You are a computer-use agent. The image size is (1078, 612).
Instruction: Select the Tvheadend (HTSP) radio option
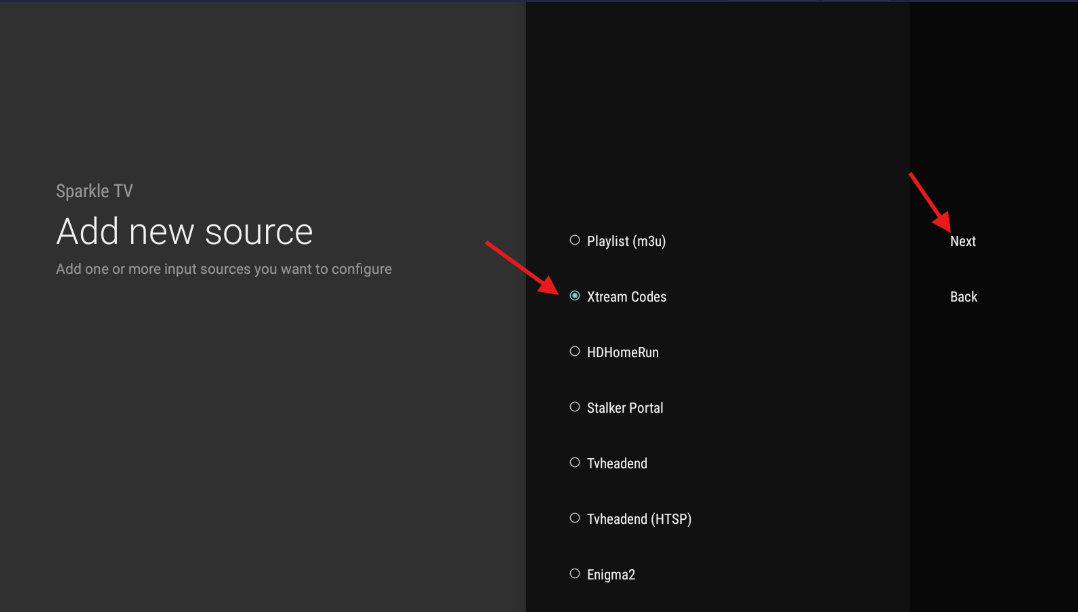[x=630, y=519]
